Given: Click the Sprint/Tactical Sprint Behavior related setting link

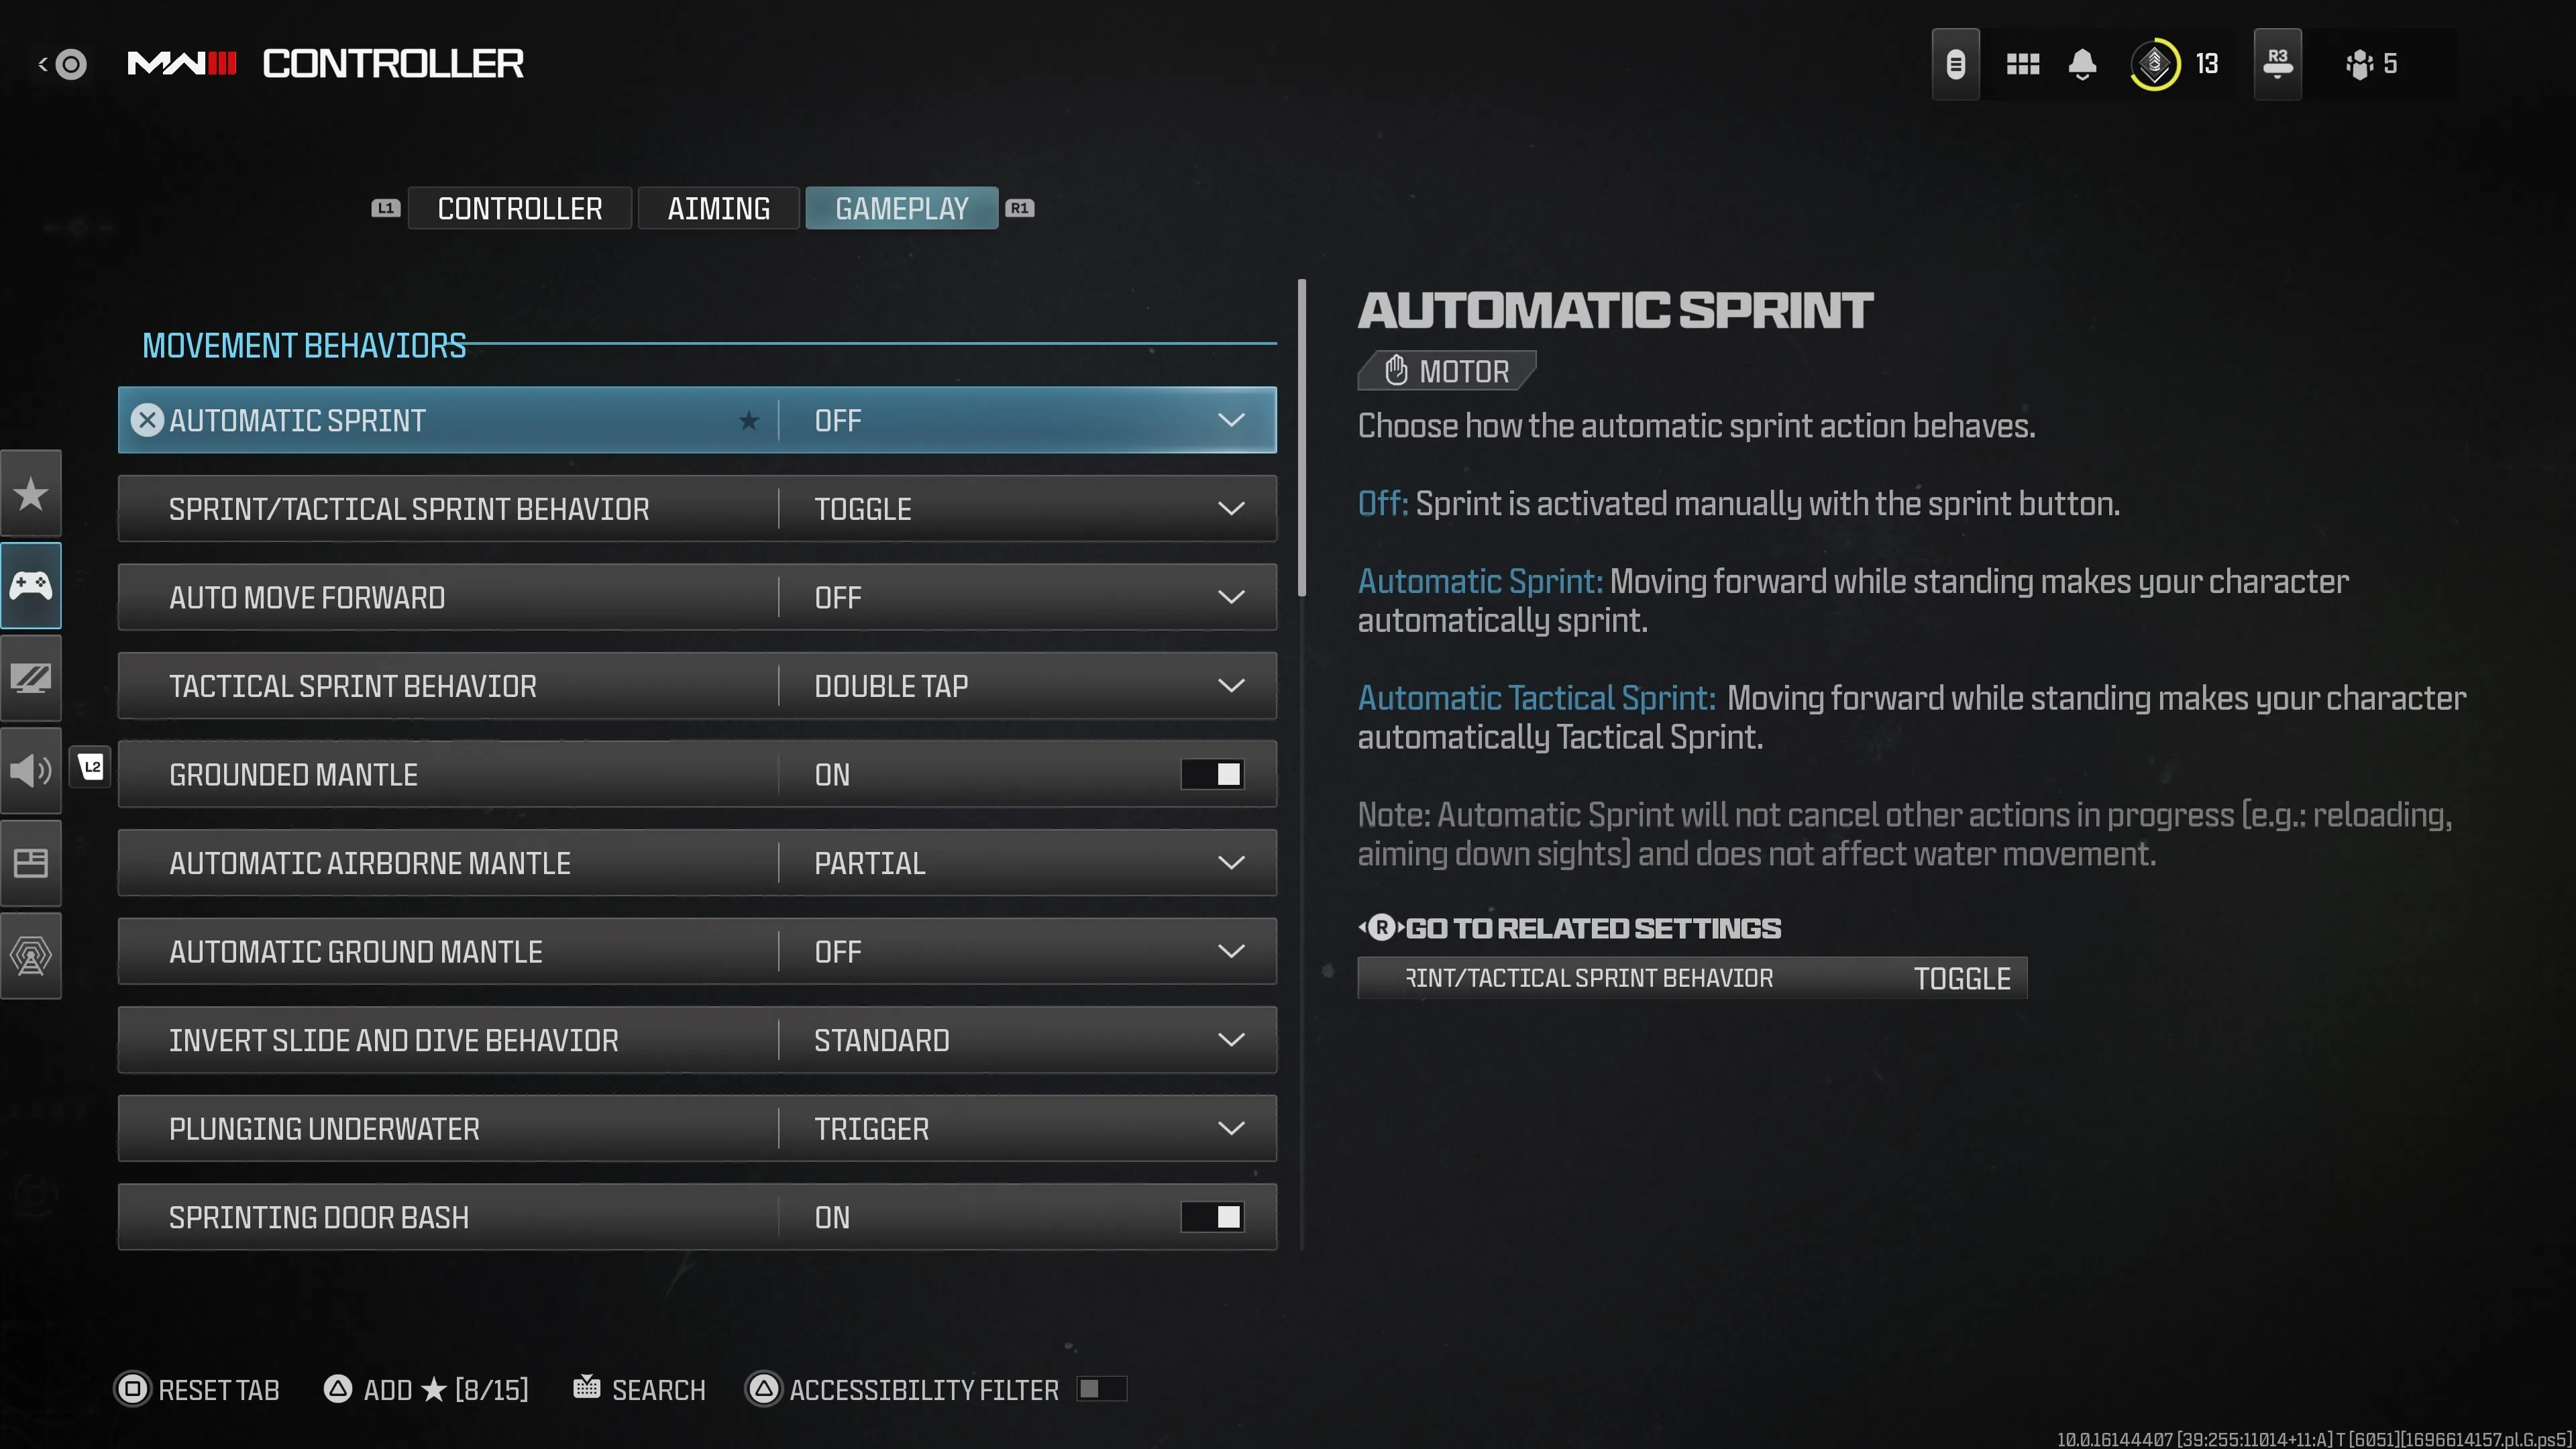Looking at the screenshot, I should click(1691, 977).
